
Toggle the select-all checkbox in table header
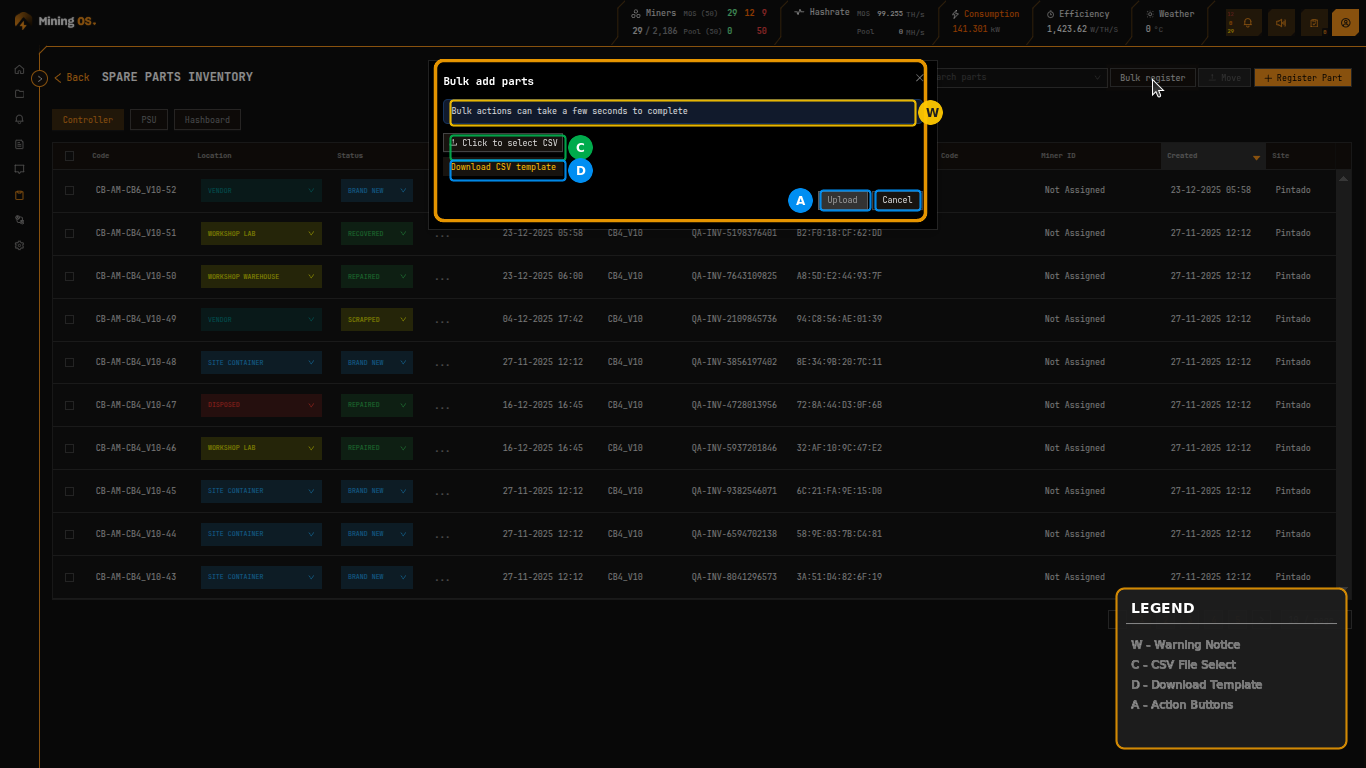[x=69, y=155]
